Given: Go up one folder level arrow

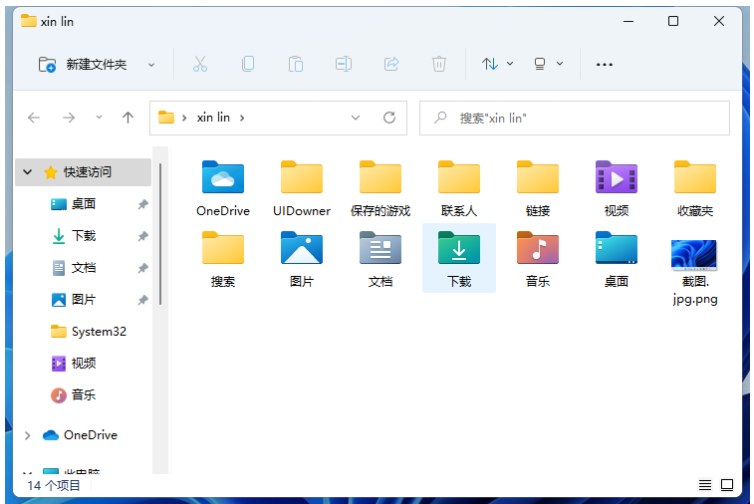Looking at the screenshot, I should tap(128, 117).
